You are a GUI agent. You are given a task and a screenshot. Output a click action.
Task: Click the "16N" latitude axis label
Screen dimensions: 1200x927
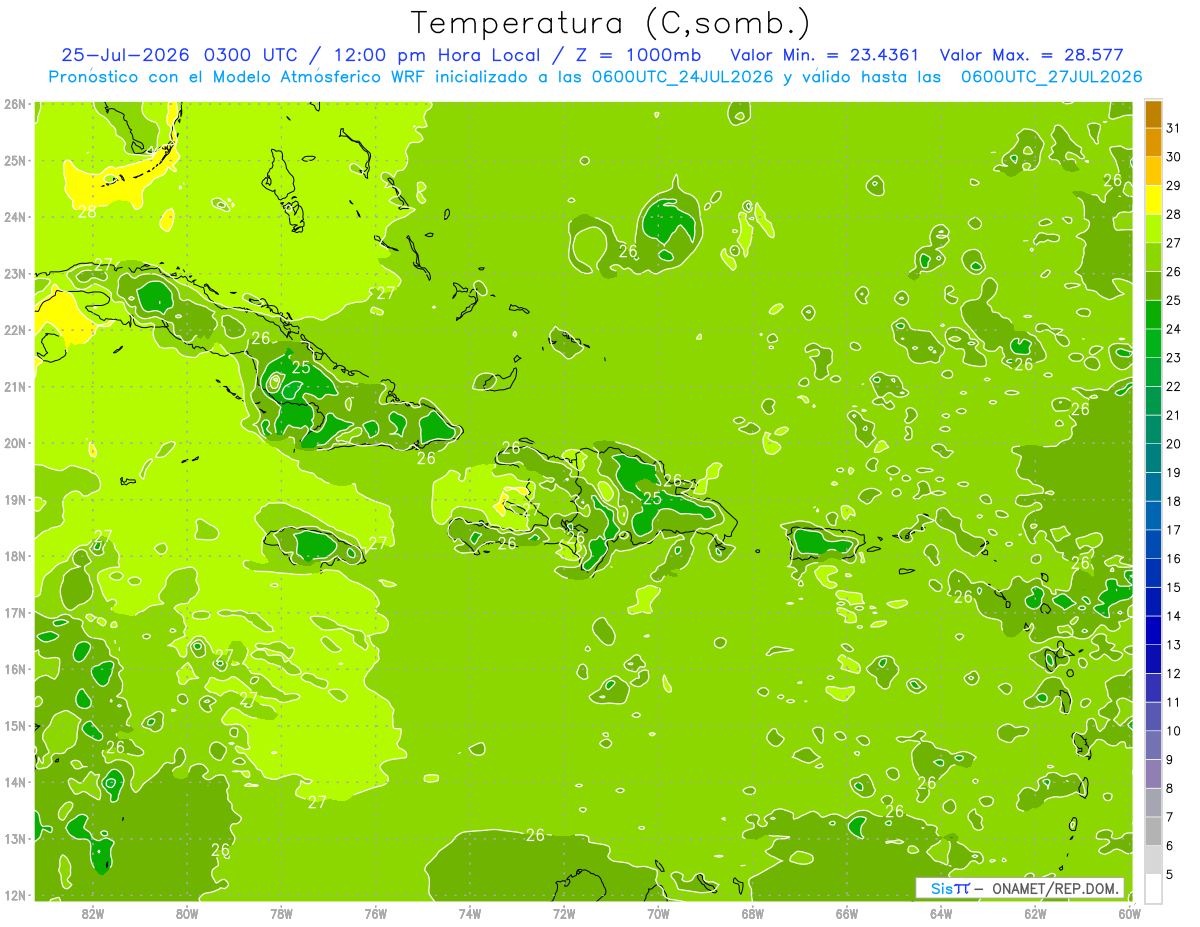point(14,669)
